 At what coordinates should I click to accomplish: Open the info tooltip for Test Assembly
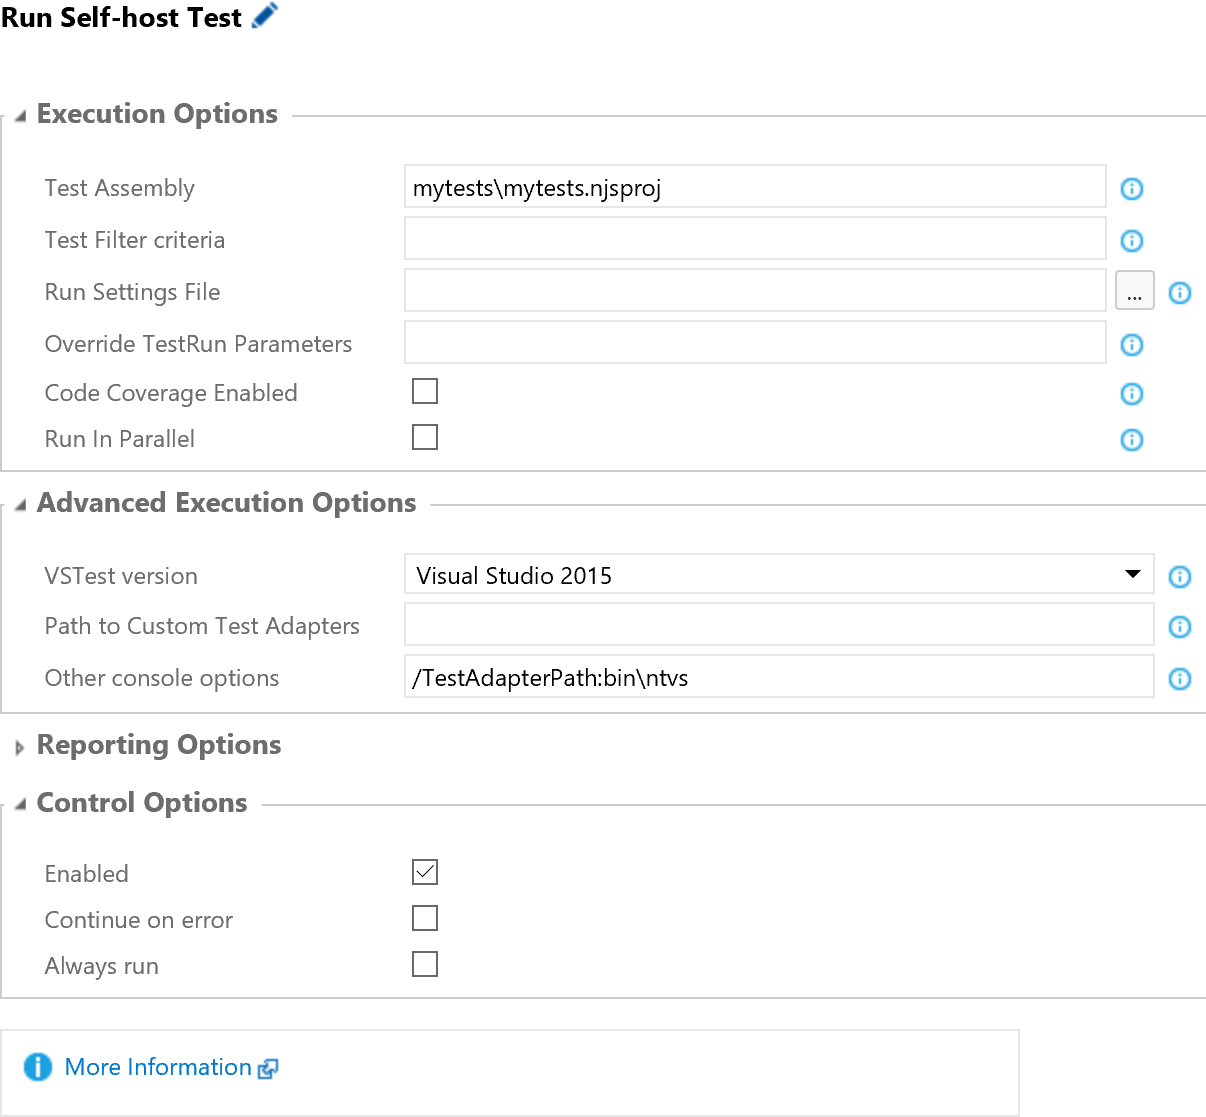point(1131,188)
